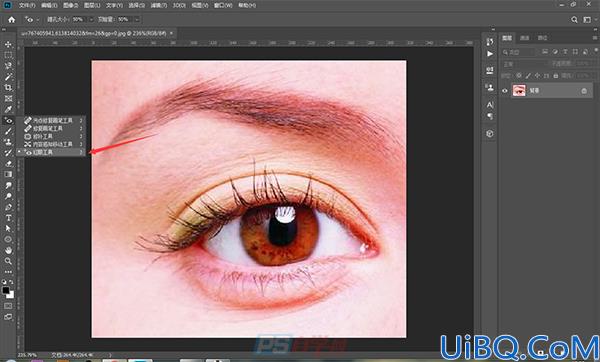Expand the Pupil Size dropdown arrow

coord(91,20)
